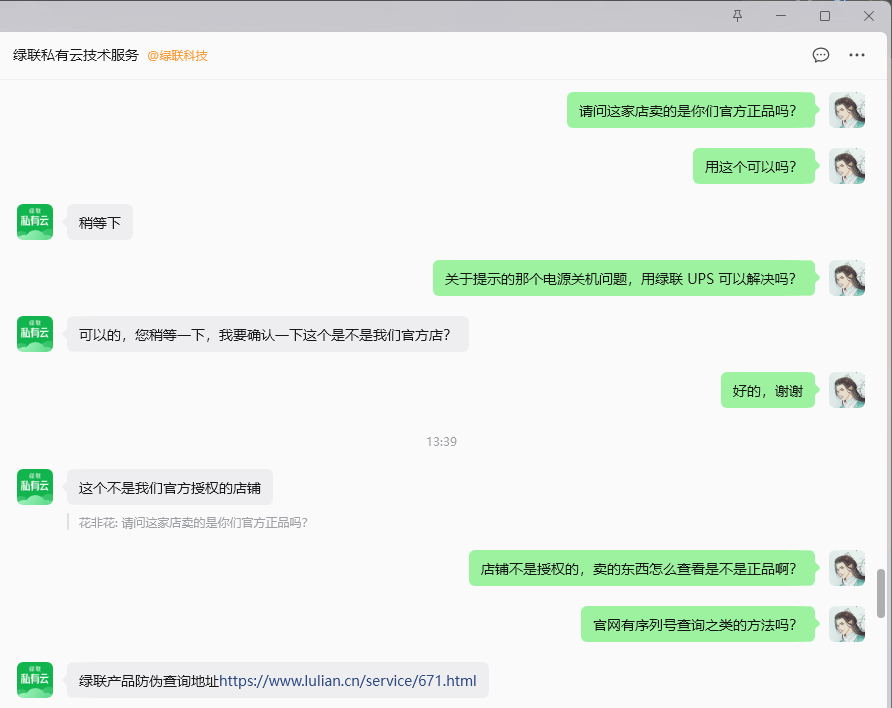
Task: Open the lulian.cn anti-counterfeit query link
Action: [x=348, y=681]
